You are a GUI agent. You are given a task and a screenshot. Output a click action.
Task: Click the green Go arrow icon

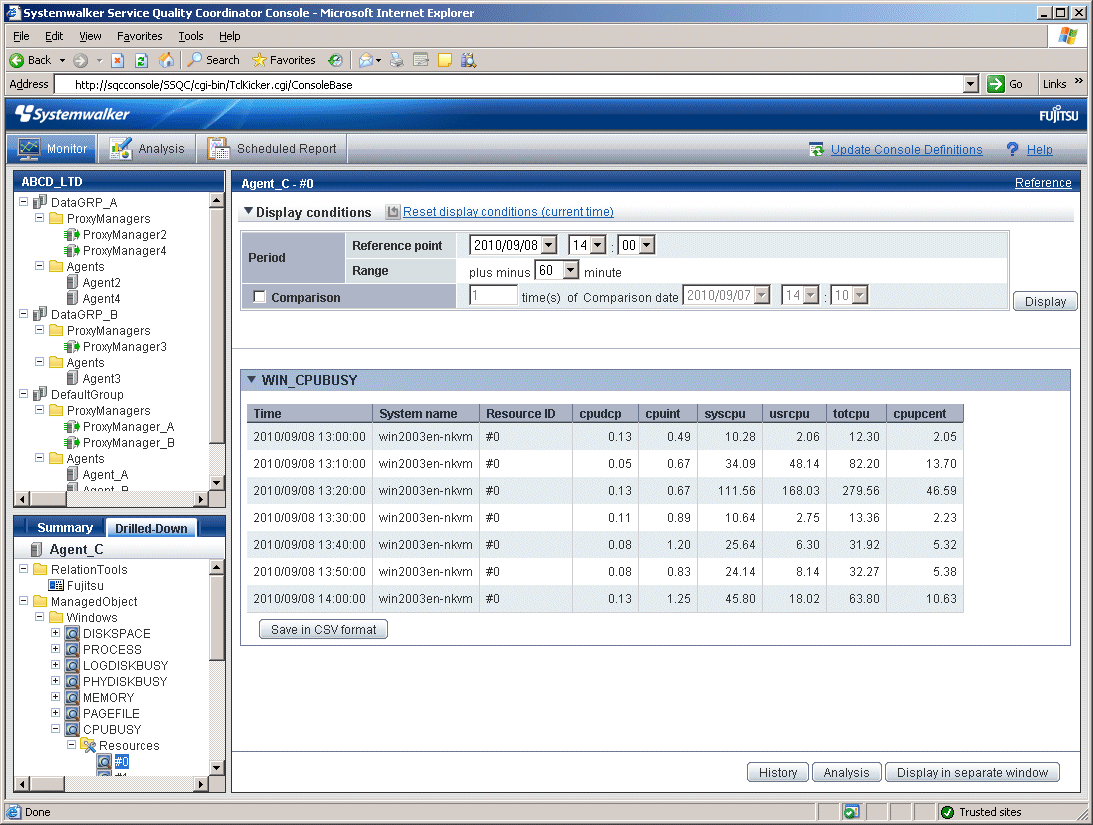(995, 84)
